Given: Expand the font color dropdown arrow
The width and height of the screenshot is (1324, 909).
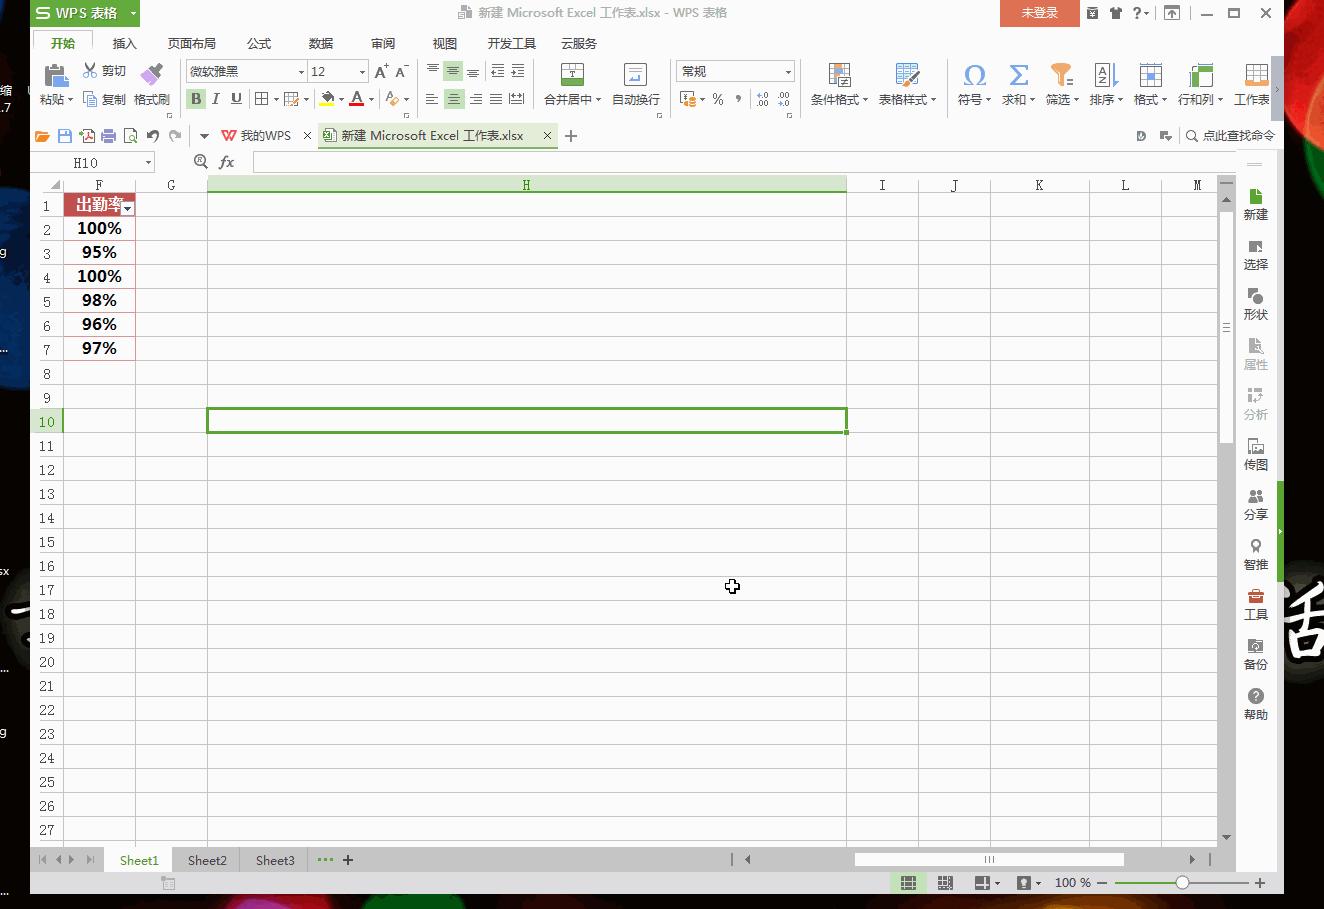Looking at the screenshot, I should tap(371, 99).
